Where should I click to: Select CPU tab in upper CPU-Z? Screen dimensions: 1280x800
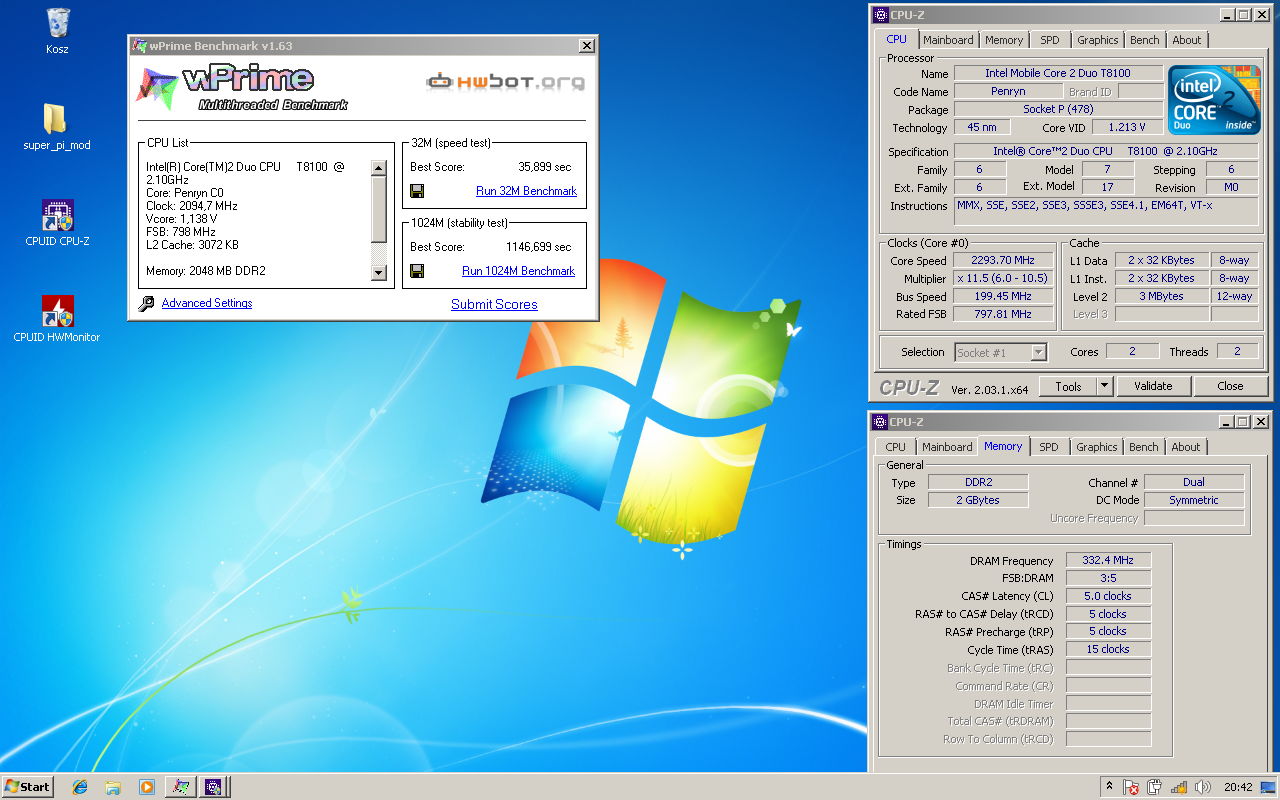897,39
